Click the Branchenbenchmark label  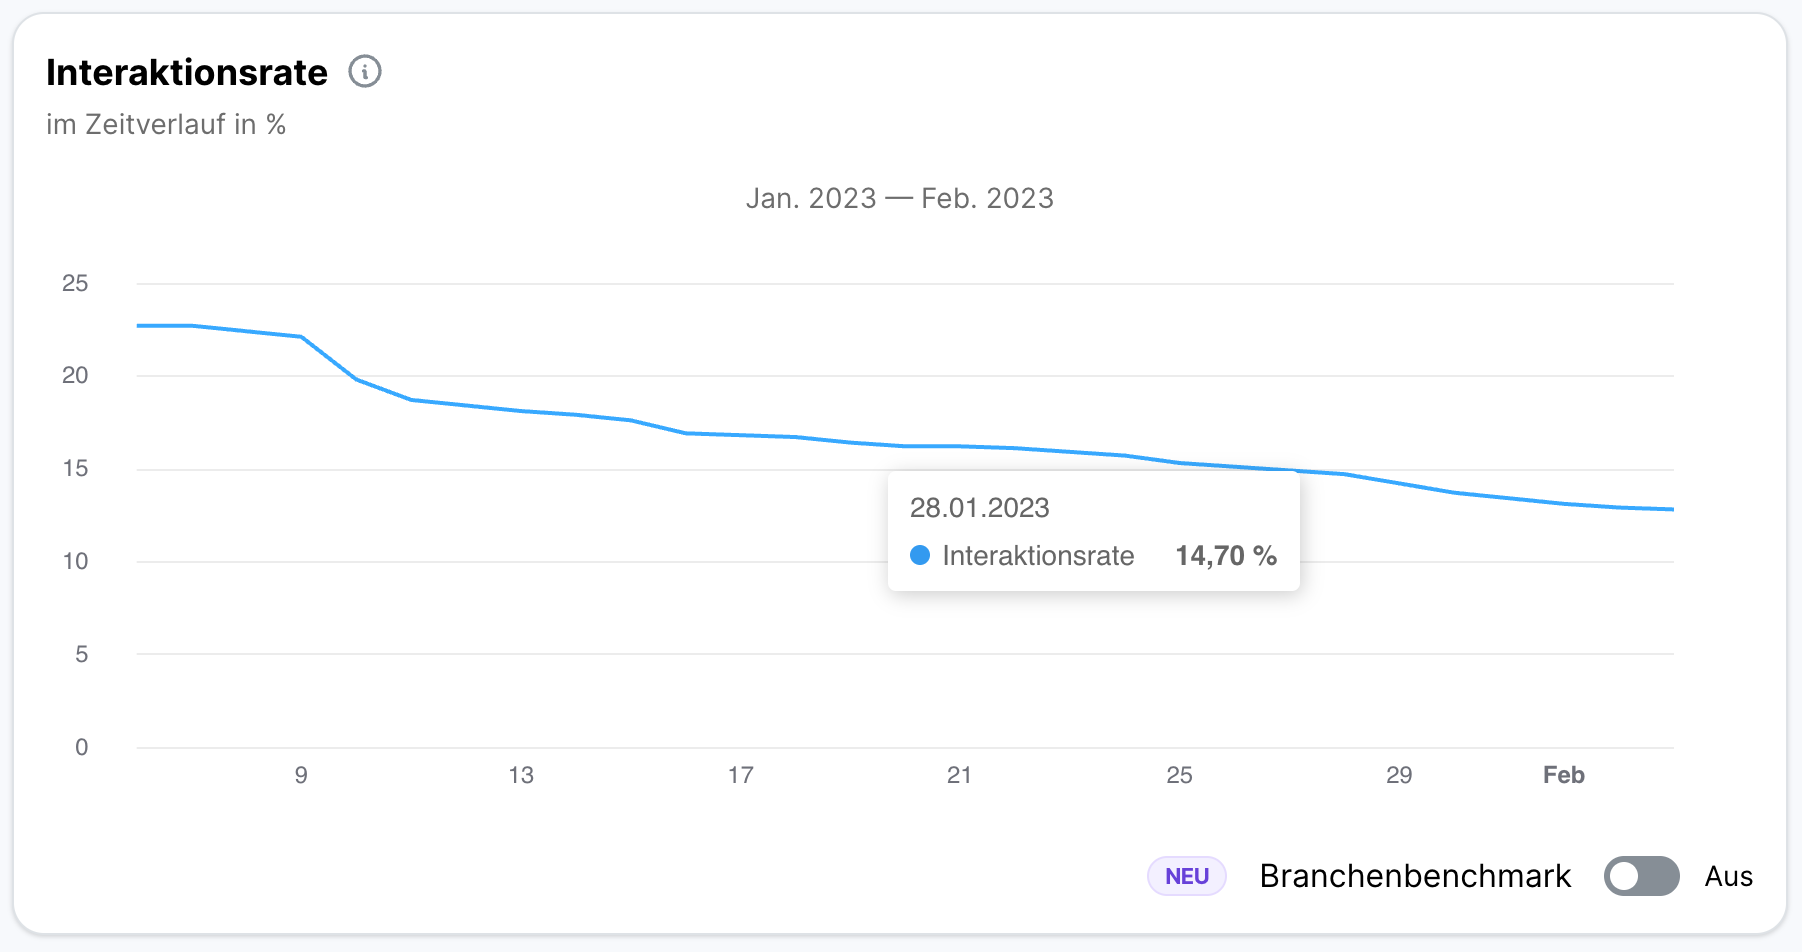pos(1414,875)
